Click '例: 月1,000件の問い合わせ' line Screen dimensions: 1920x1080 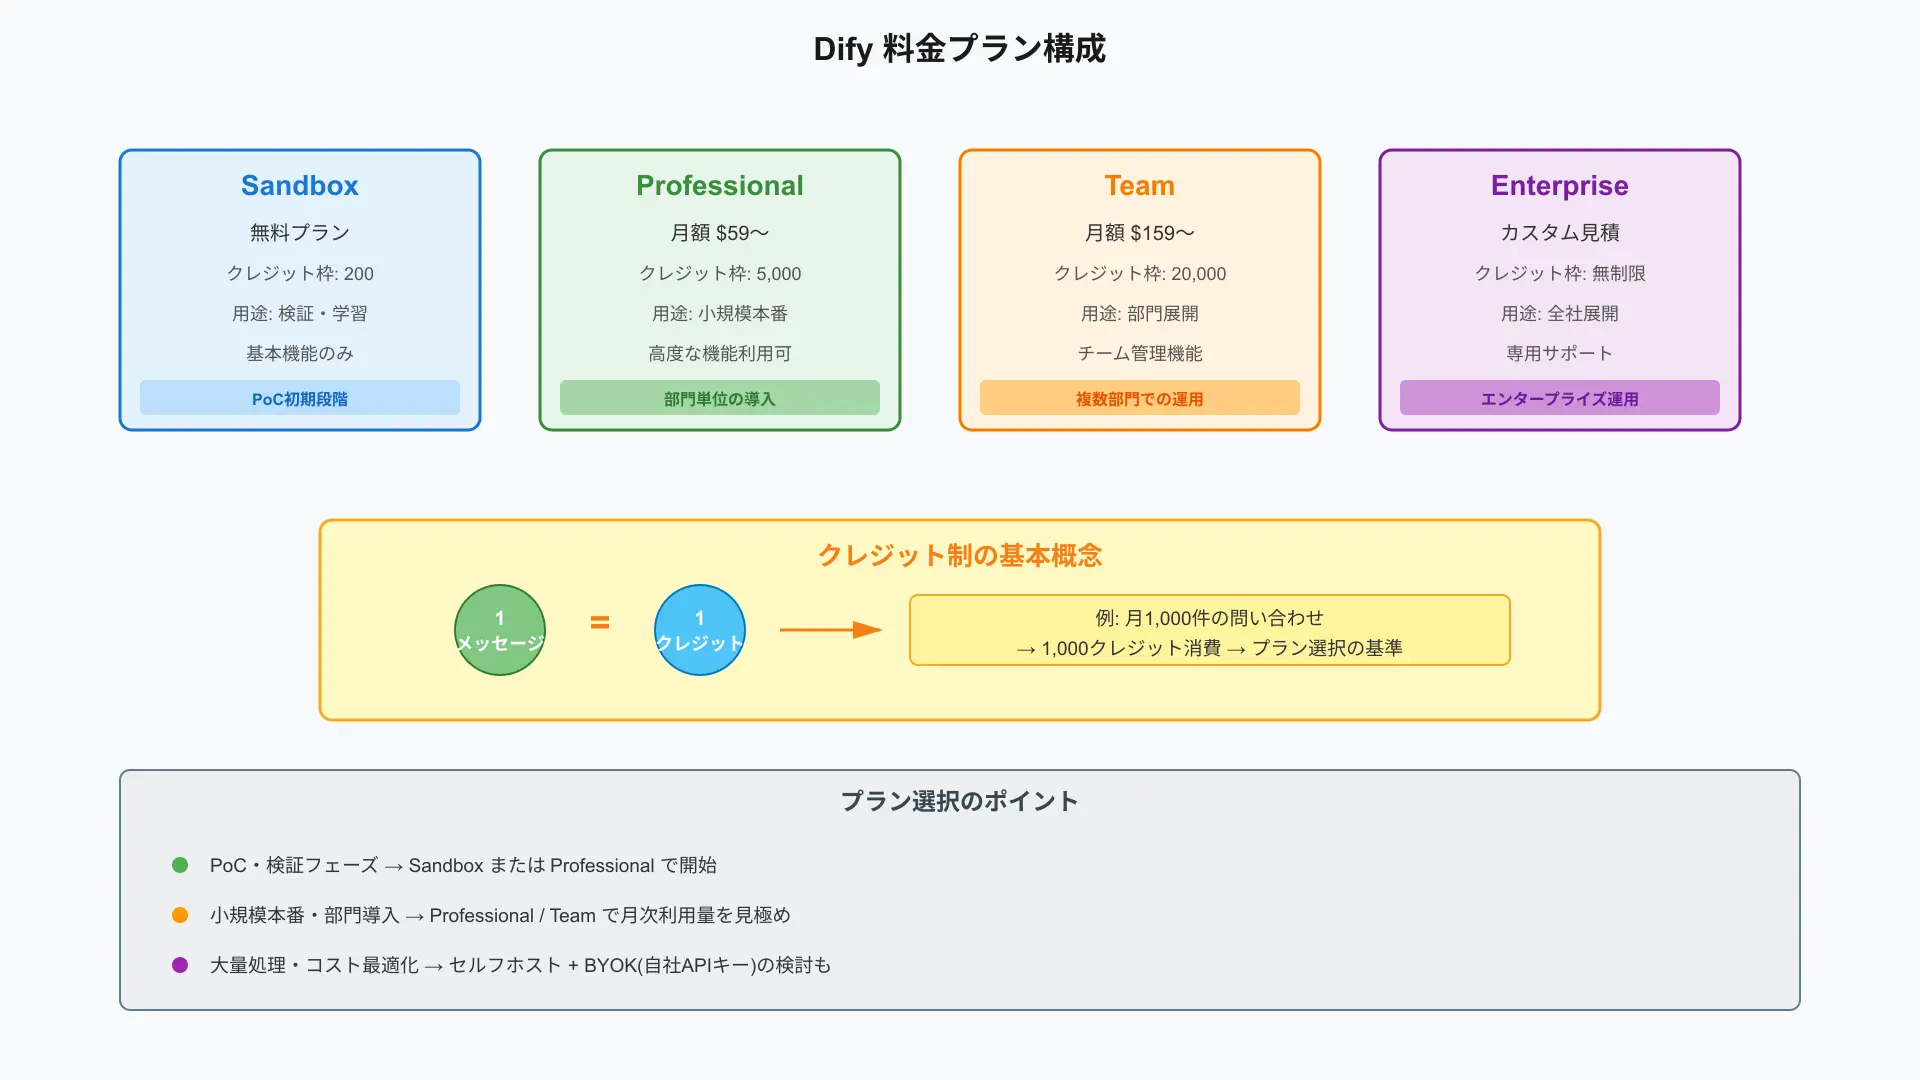coord(1210,618)
